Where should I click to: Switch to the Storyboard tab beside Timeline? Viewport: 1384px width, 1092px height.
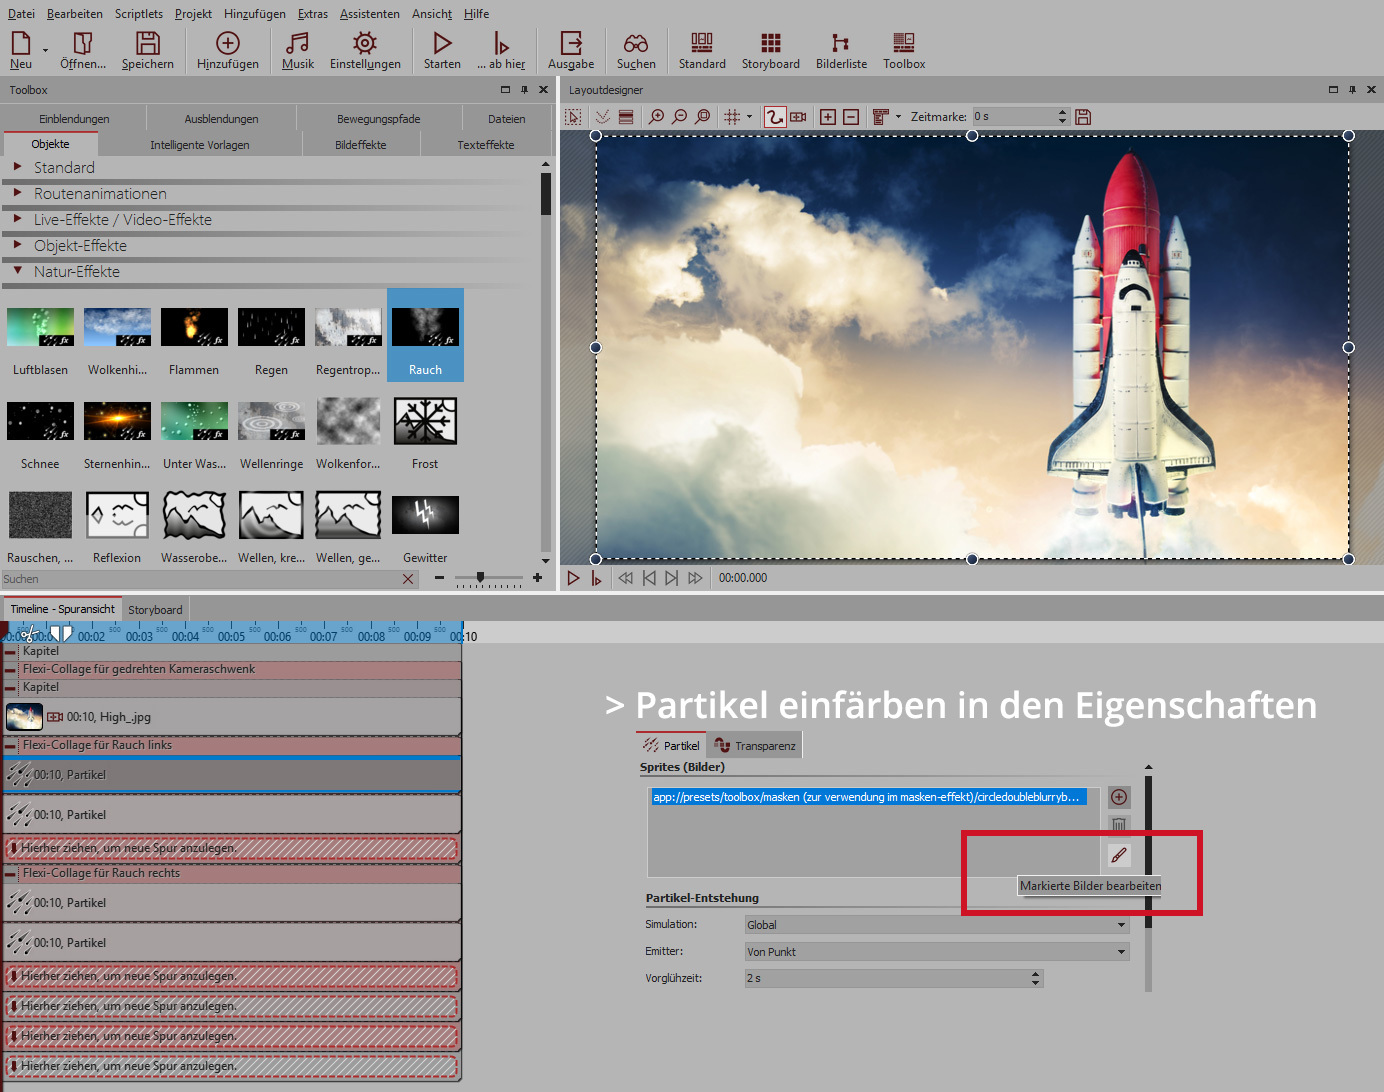155,610
